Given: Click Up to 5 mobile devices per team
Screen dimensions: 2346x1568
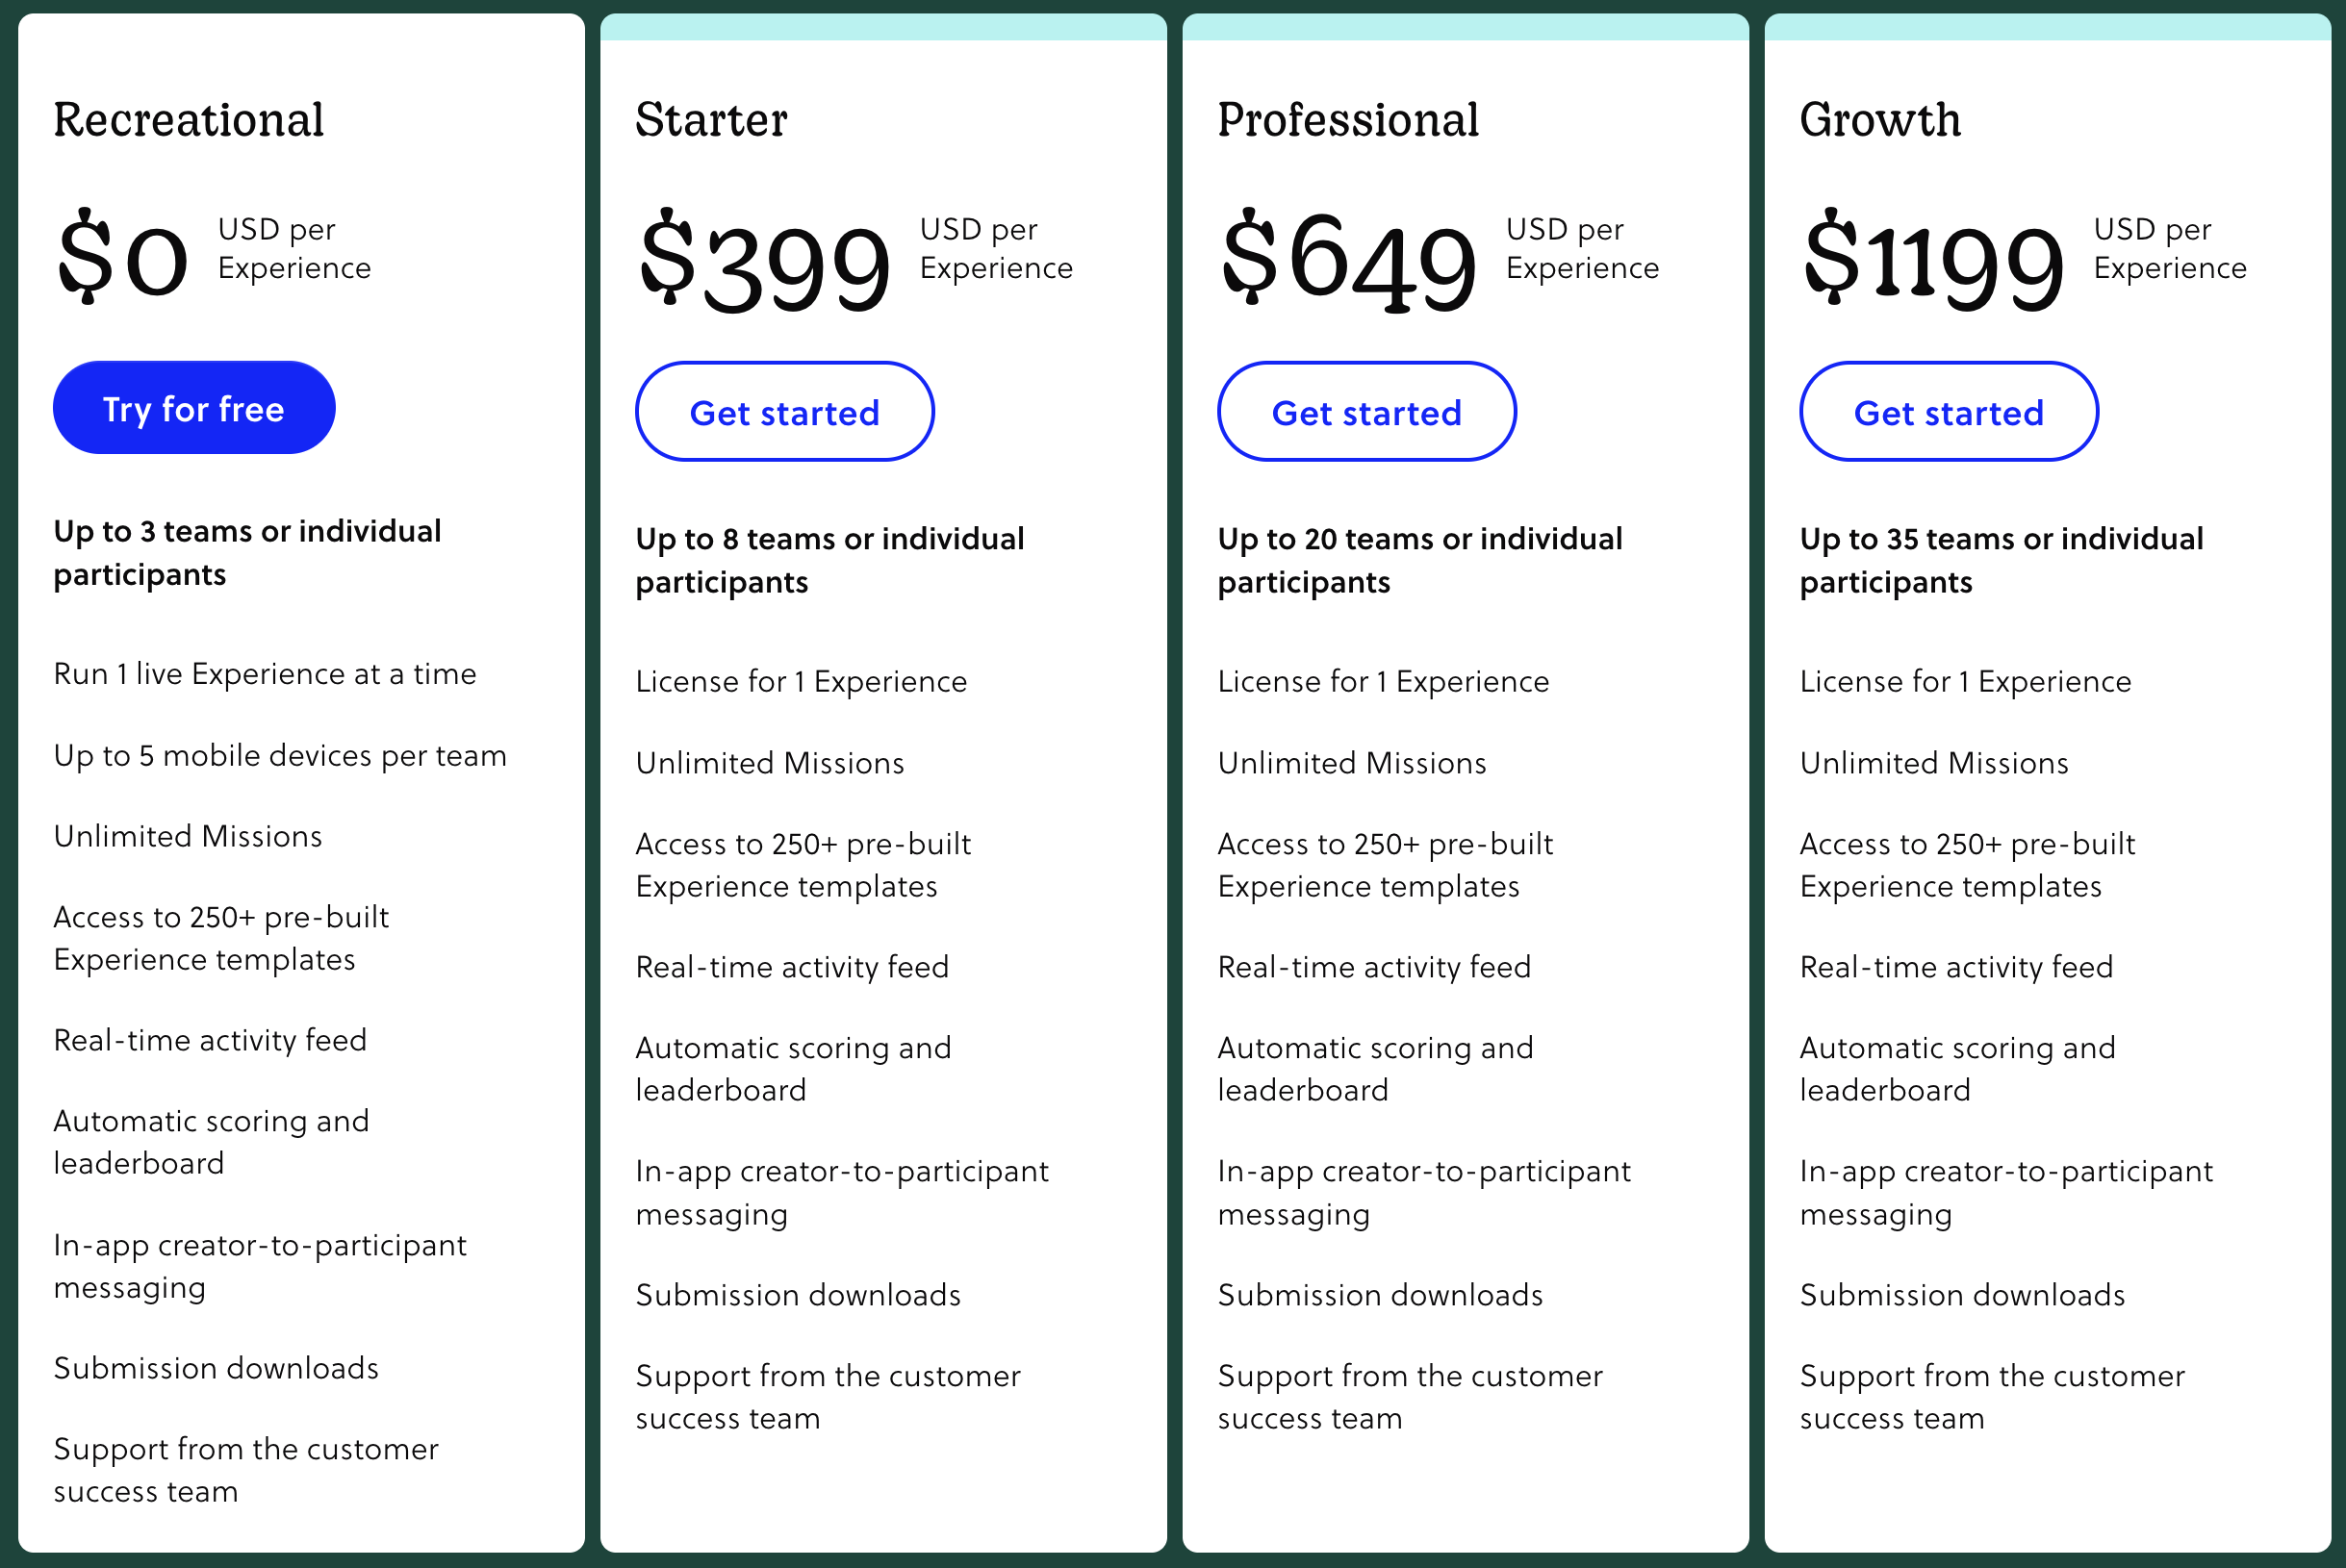Looking at the screenshot, I should (x=280, y=756).
